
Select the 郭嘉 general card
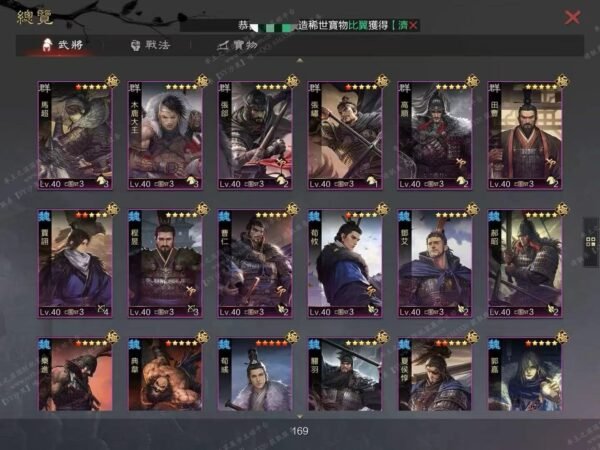point(525,374)
